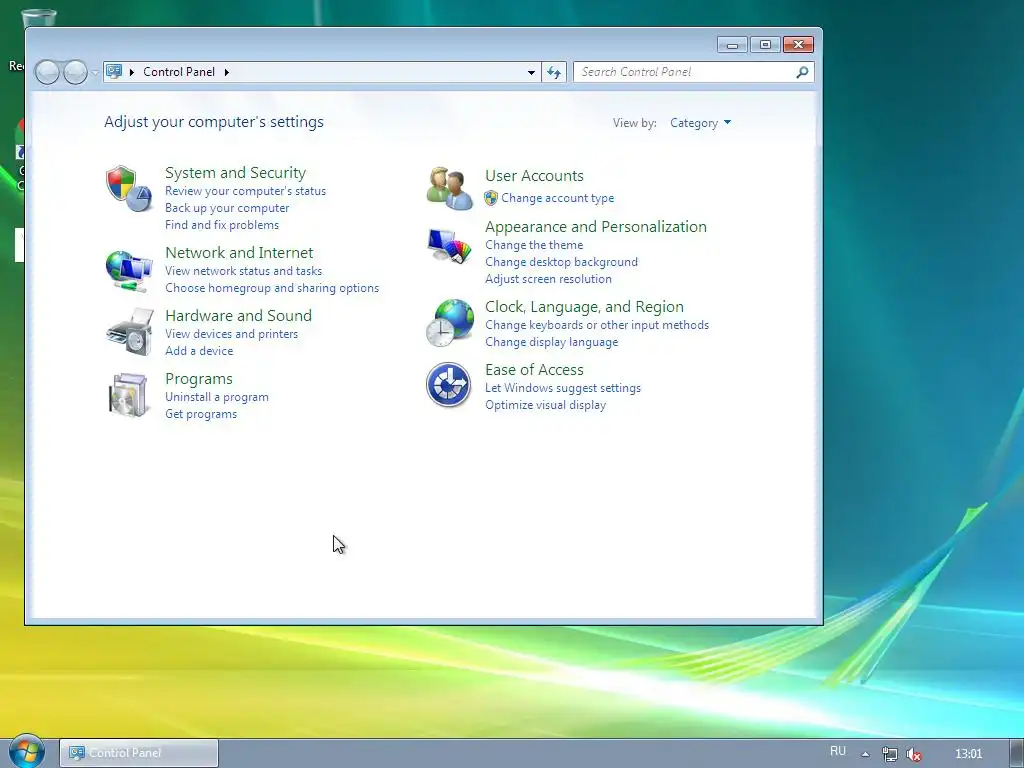Click the Back navigation button

(47, 72)
